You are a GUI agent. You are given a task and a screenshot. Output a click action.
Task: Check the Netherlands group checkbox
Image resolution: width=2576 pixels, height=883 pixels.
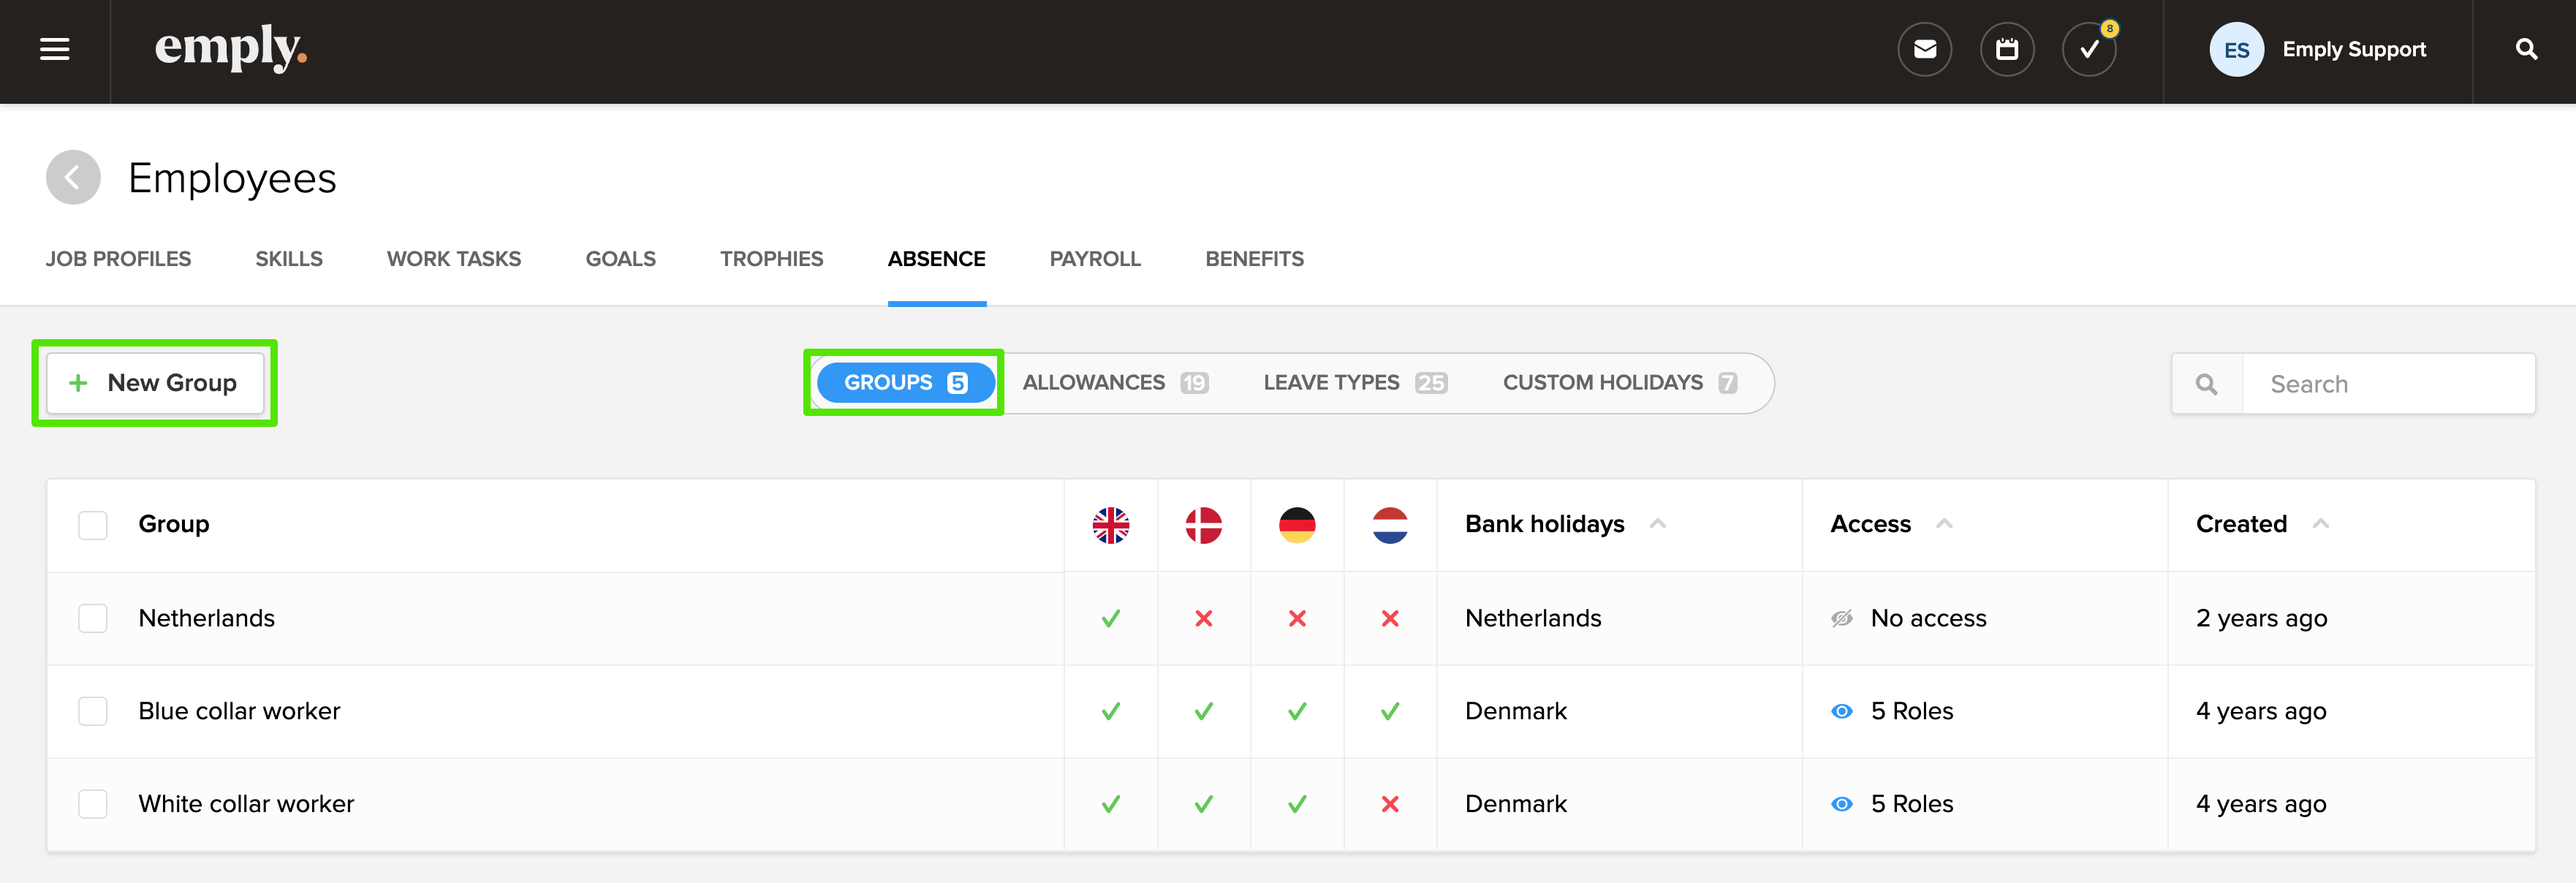[93, 618]
